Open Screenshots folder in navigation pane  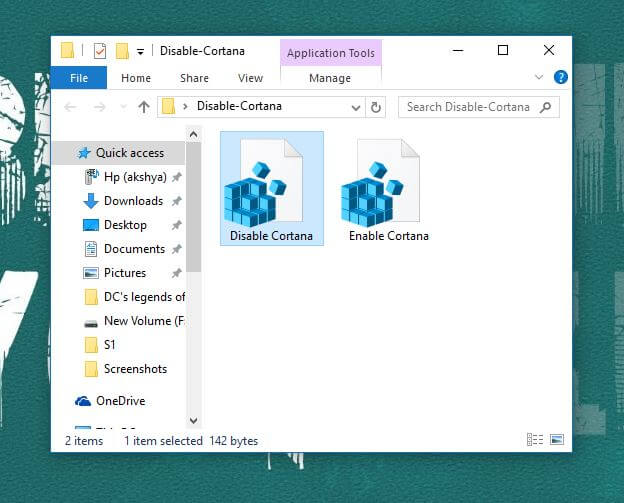(126, 369)
